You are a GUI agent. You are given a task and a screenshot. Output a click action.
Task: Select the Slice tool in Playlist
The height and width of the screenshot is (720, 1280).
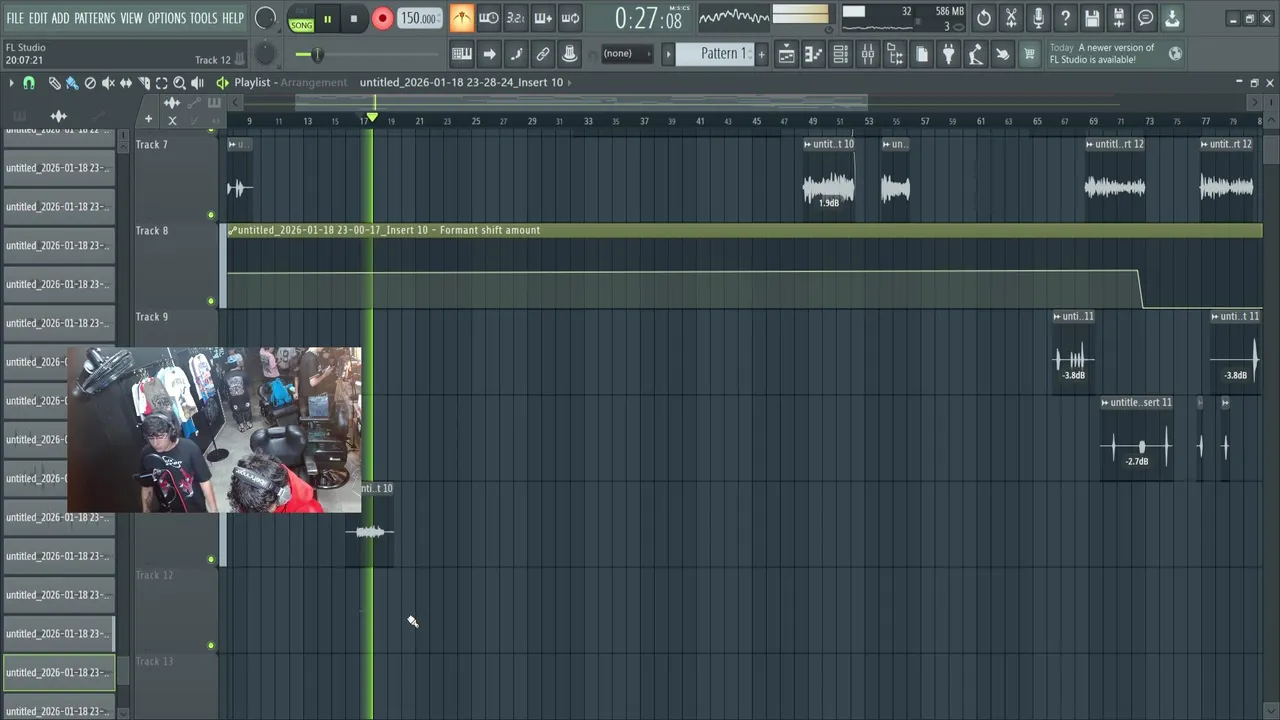[x=144, y=83]
